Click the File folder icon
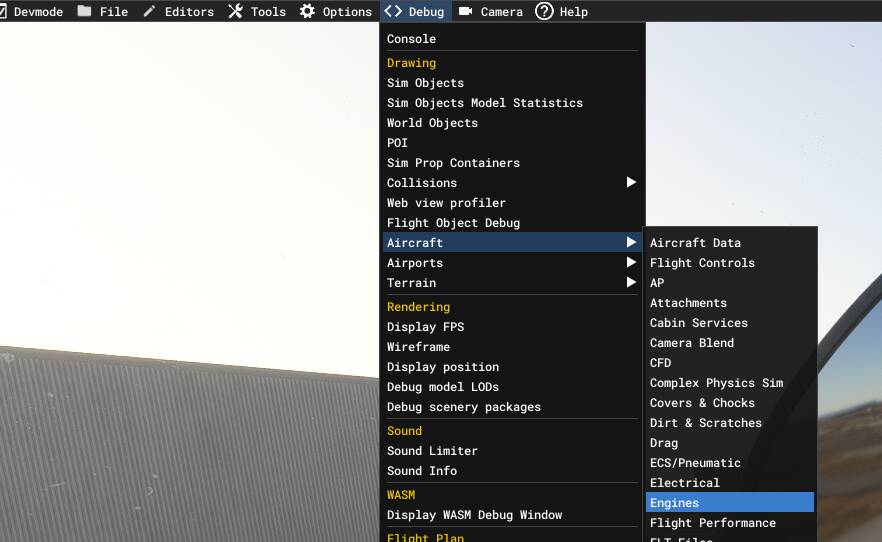This screenshot has width=882, height=542. pyautogui.click(x=85, y=11)
